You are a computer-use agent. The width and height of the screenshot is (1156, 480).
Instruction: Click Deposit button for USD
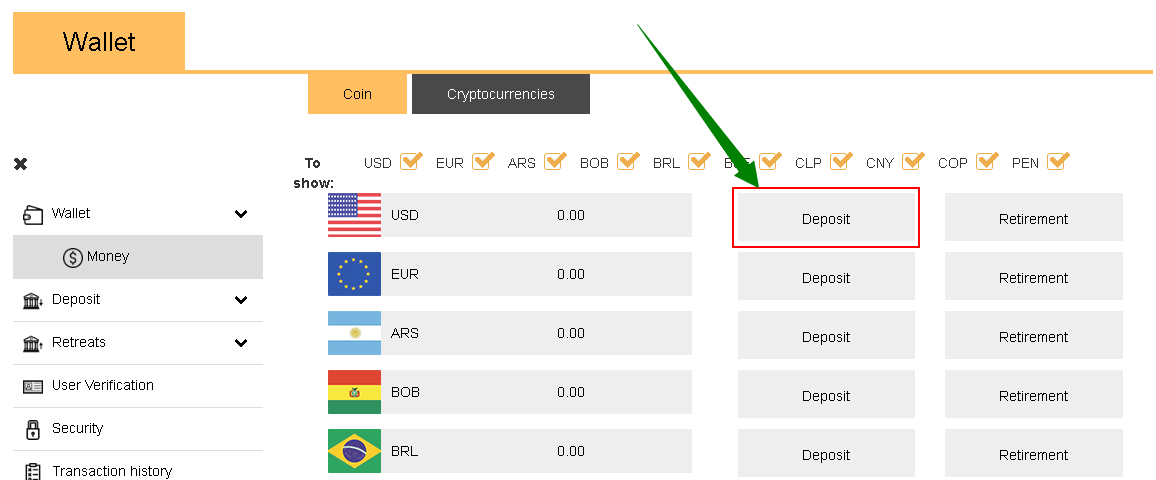826,218
